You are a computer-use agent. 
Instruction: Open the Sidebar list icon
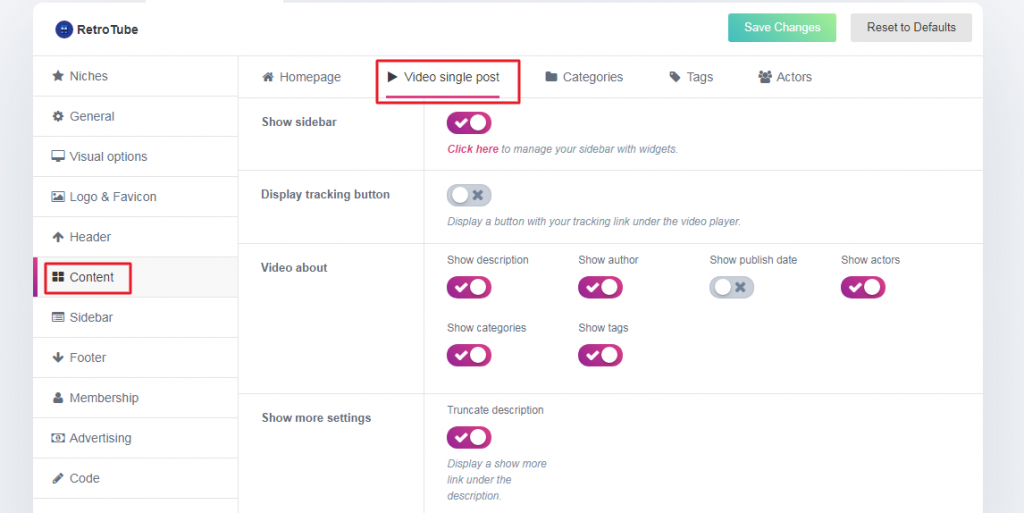[x=58, y=317]
